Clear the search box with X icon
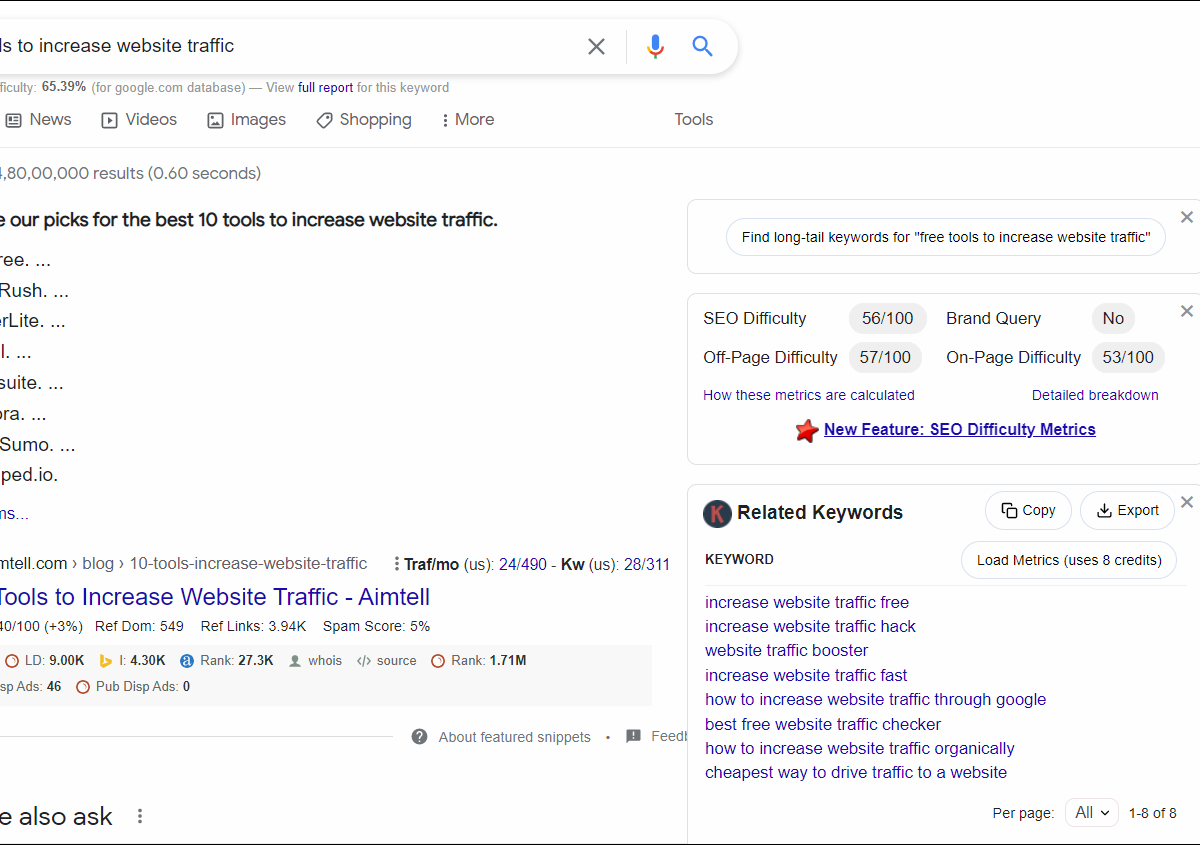The height and width of the screenshot is (845, 1200). point(596,46)
